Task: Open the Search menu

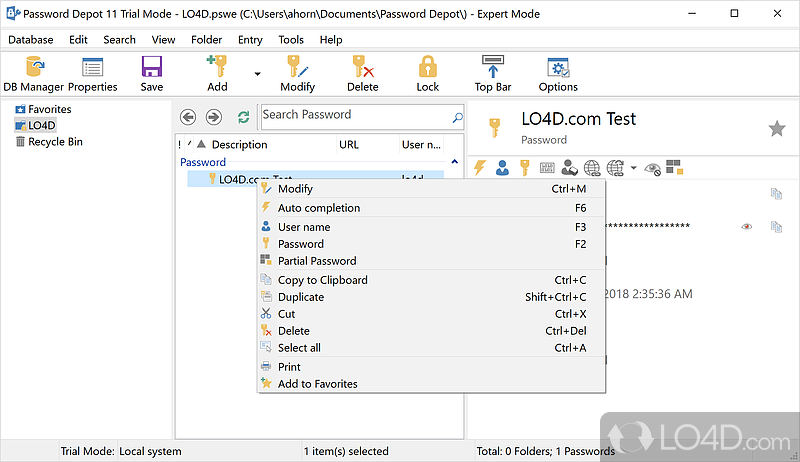Action: coord(119,40)
